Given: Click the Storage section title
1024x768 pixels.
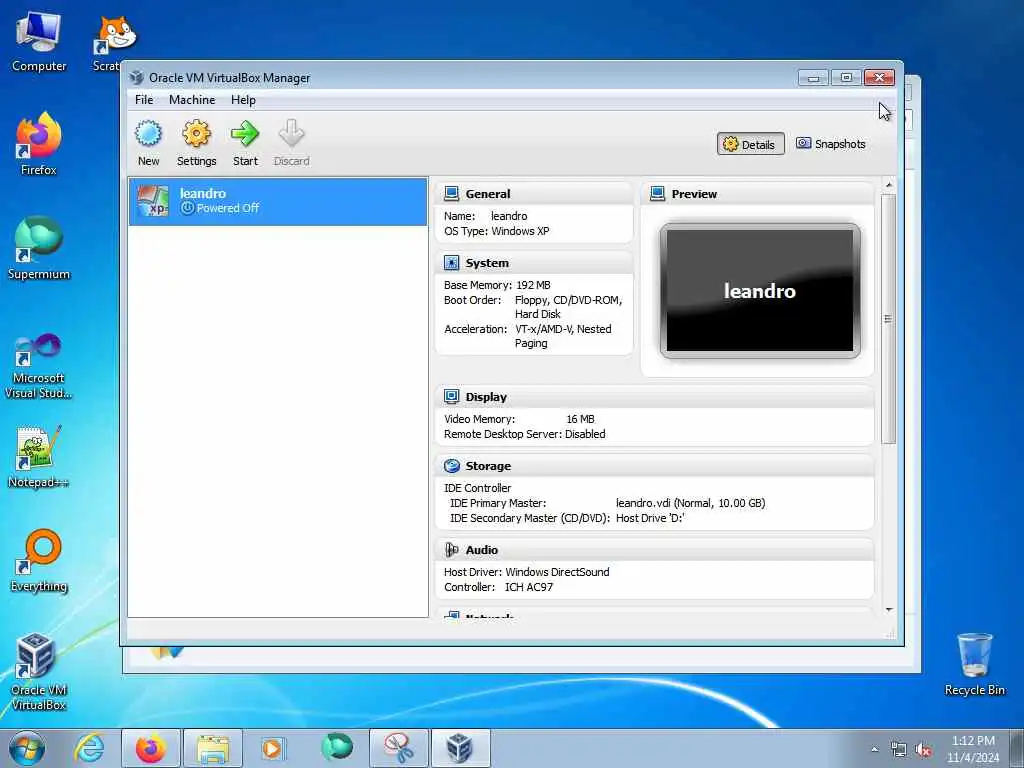Looking at the screenshot, I should pyautogui.click(x=488, y=466).
